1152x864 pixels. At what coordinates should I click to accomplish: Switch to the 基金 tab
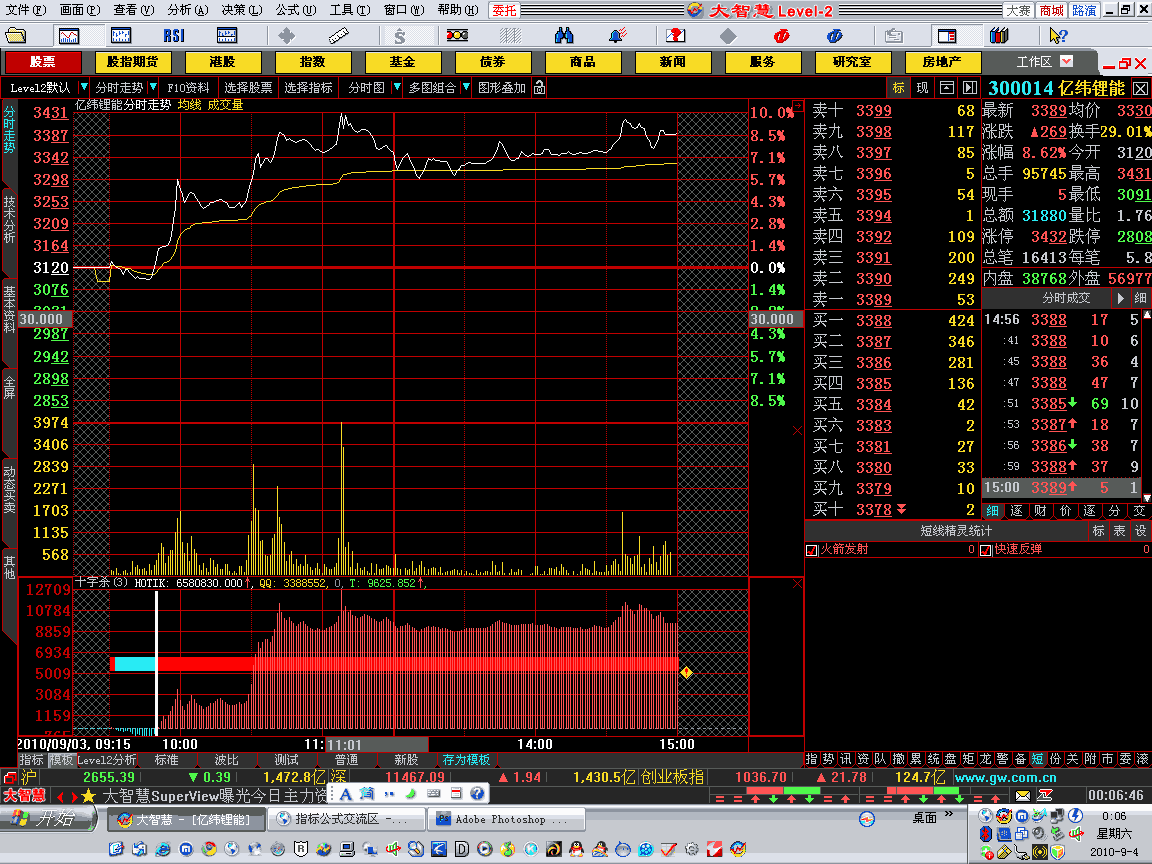point(402,62)
